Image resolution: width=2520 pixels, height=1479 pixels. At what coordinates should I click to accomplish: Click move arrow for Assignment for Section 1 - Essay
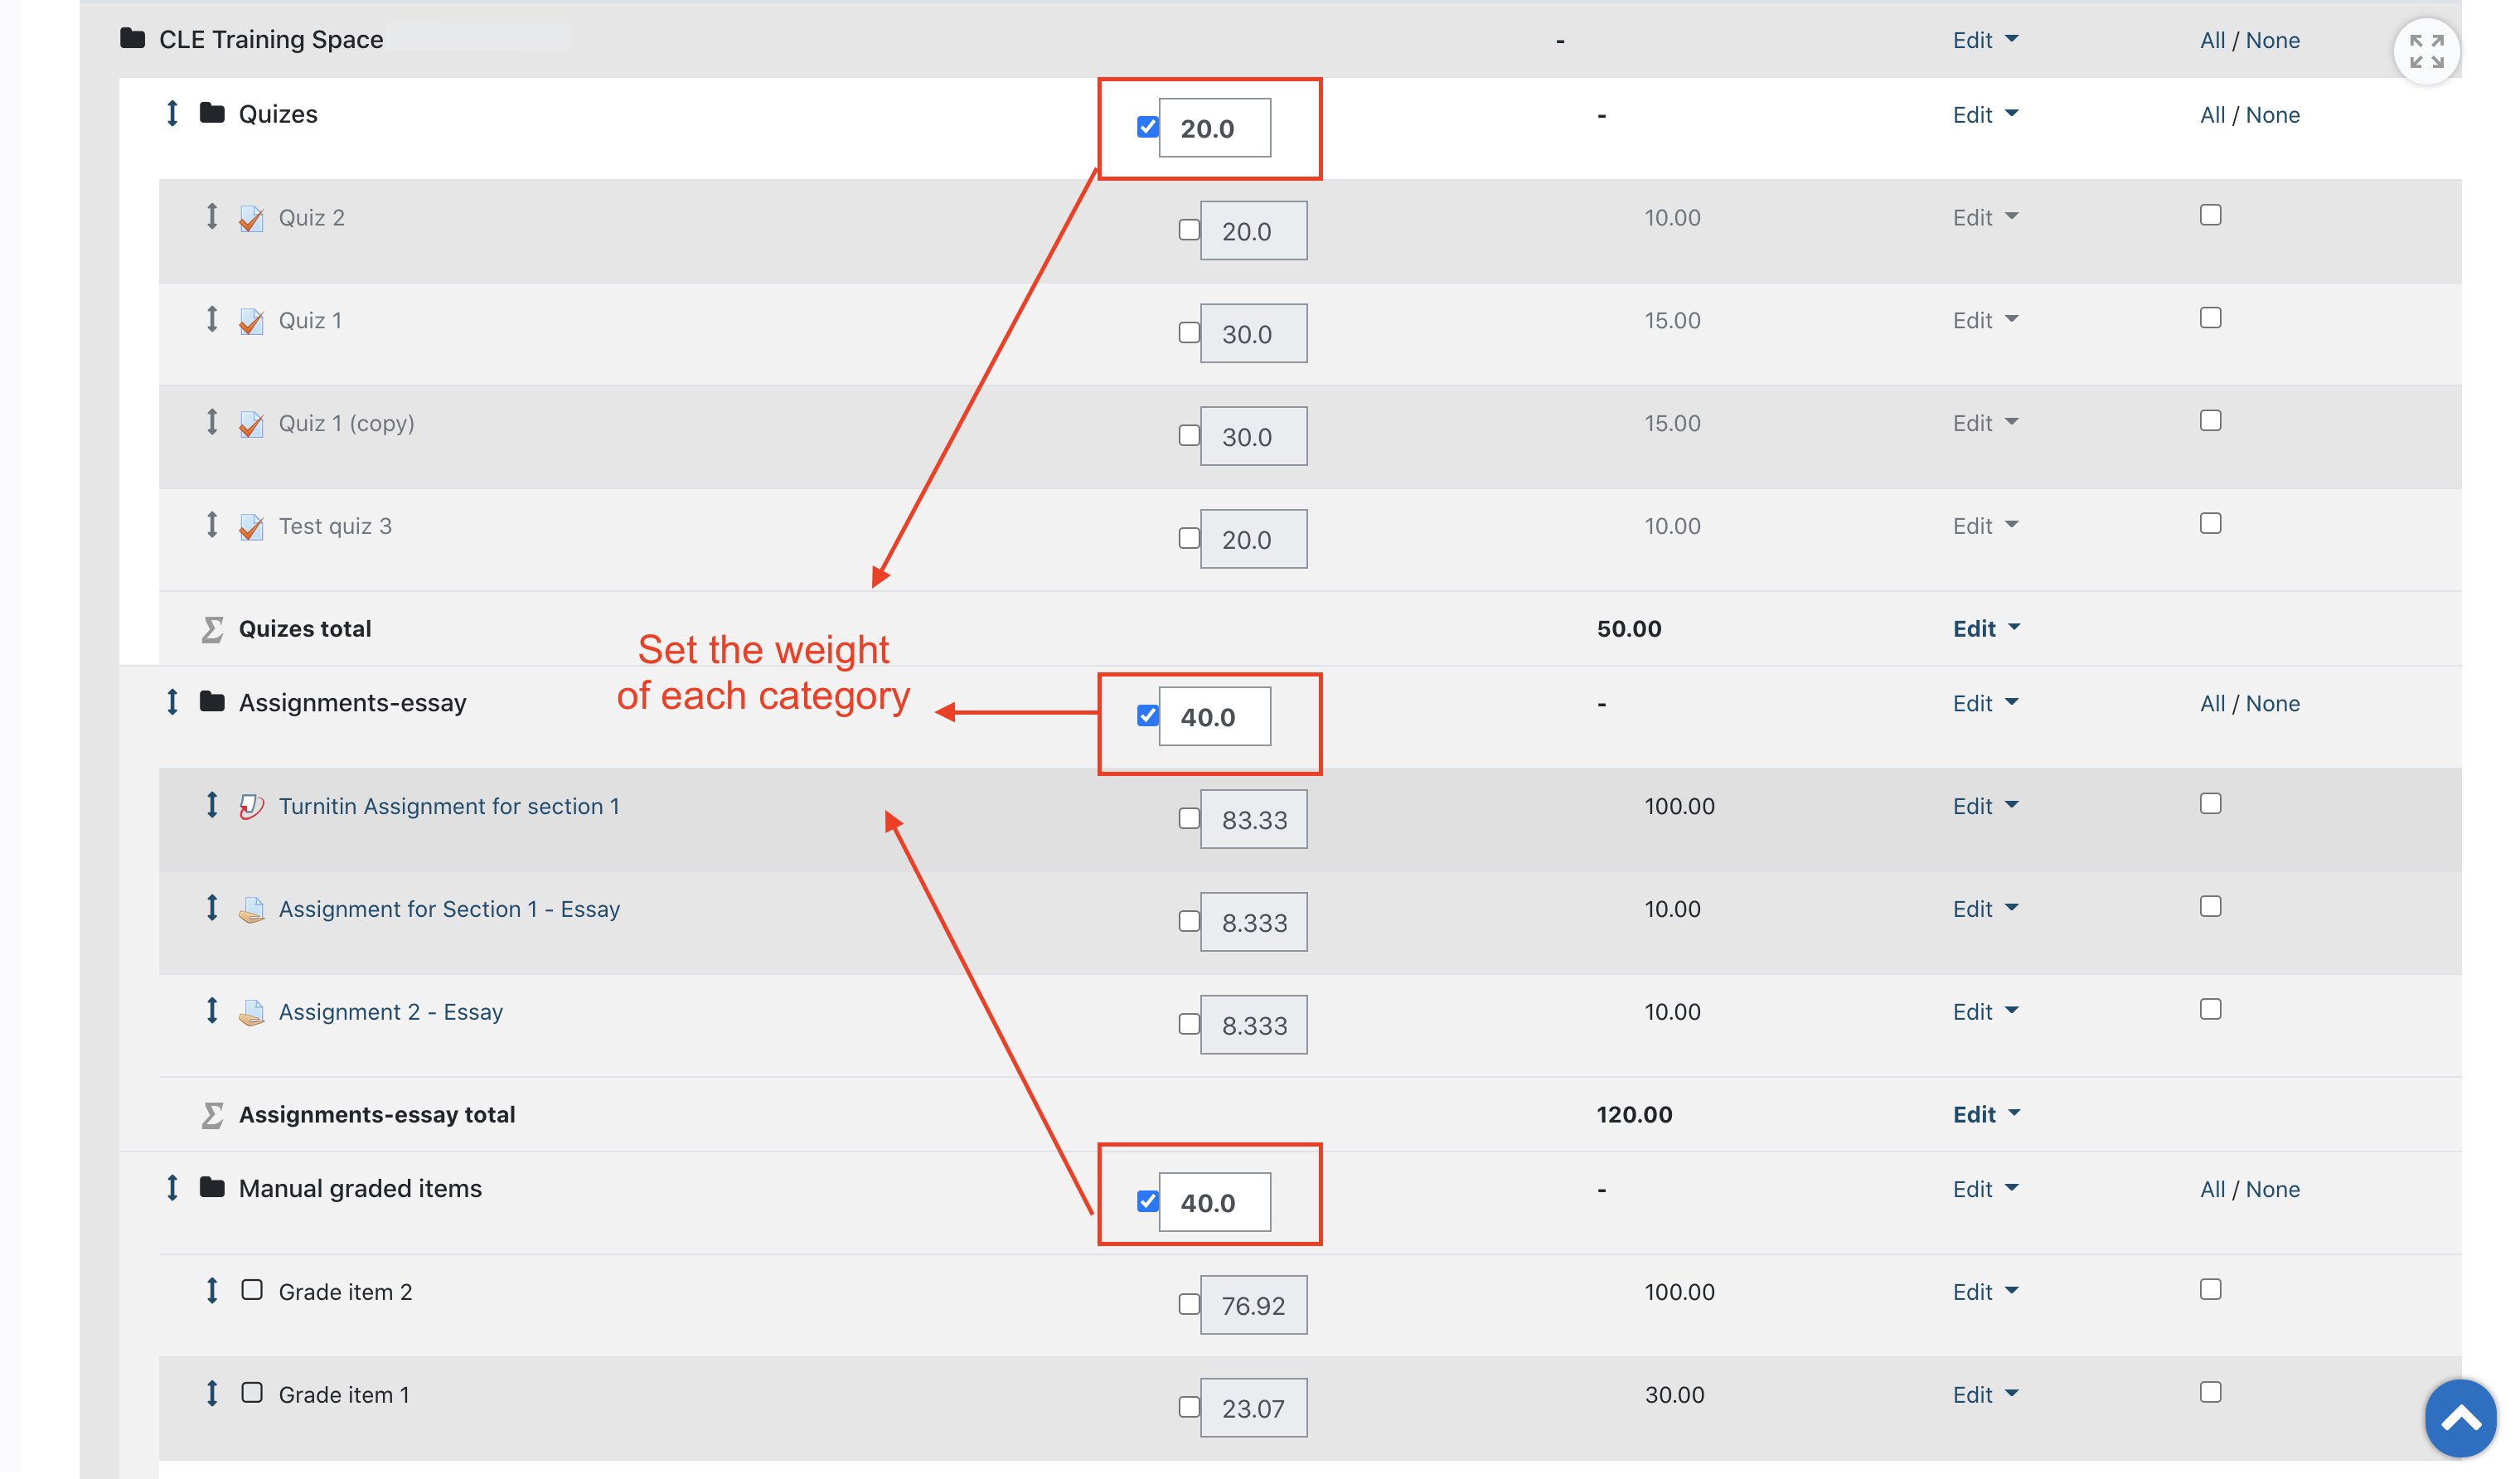click(x=212, y=908)
